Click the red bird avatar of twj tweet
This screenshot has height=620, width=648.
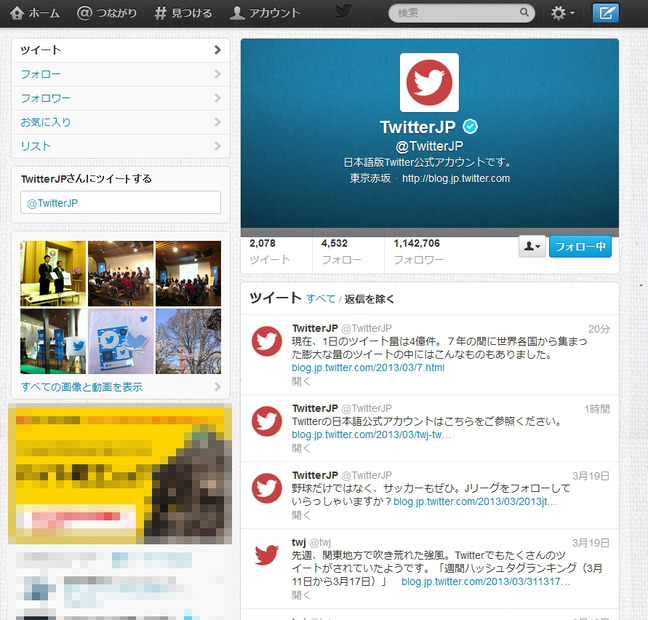(267, 555)
